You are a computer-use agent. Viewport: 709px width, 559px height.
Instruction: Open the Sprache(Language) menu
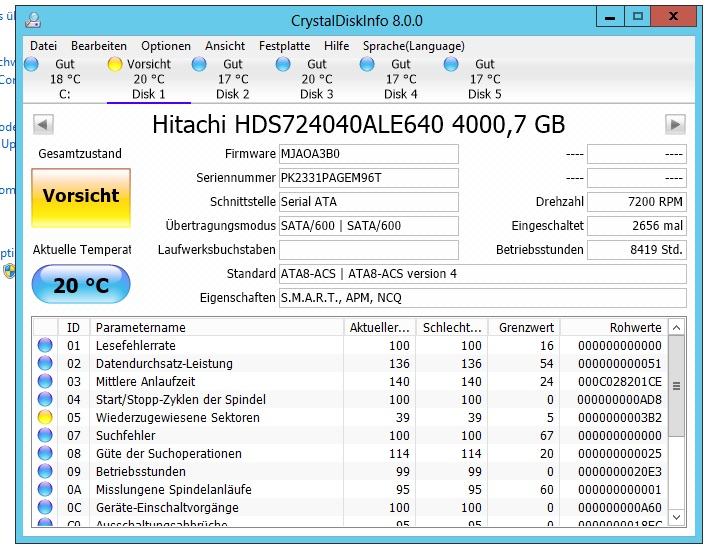(x=413, y=46)
